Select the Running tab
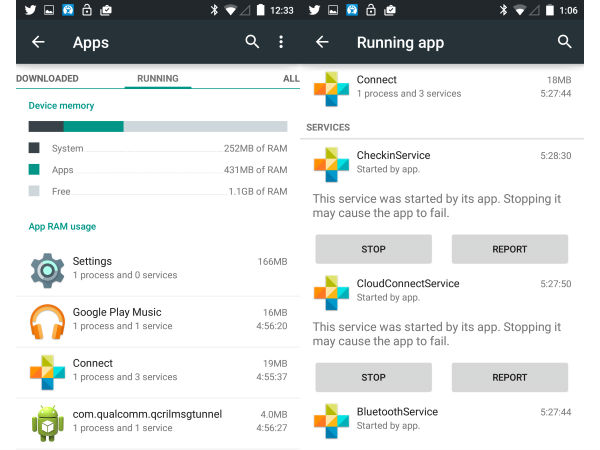 [x=157, y=78]
